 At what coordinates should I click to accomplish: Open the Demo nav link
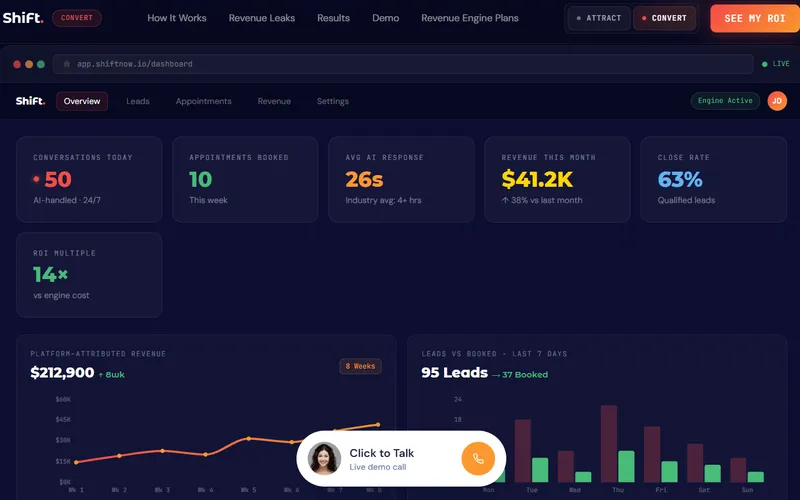click(385, 18)
